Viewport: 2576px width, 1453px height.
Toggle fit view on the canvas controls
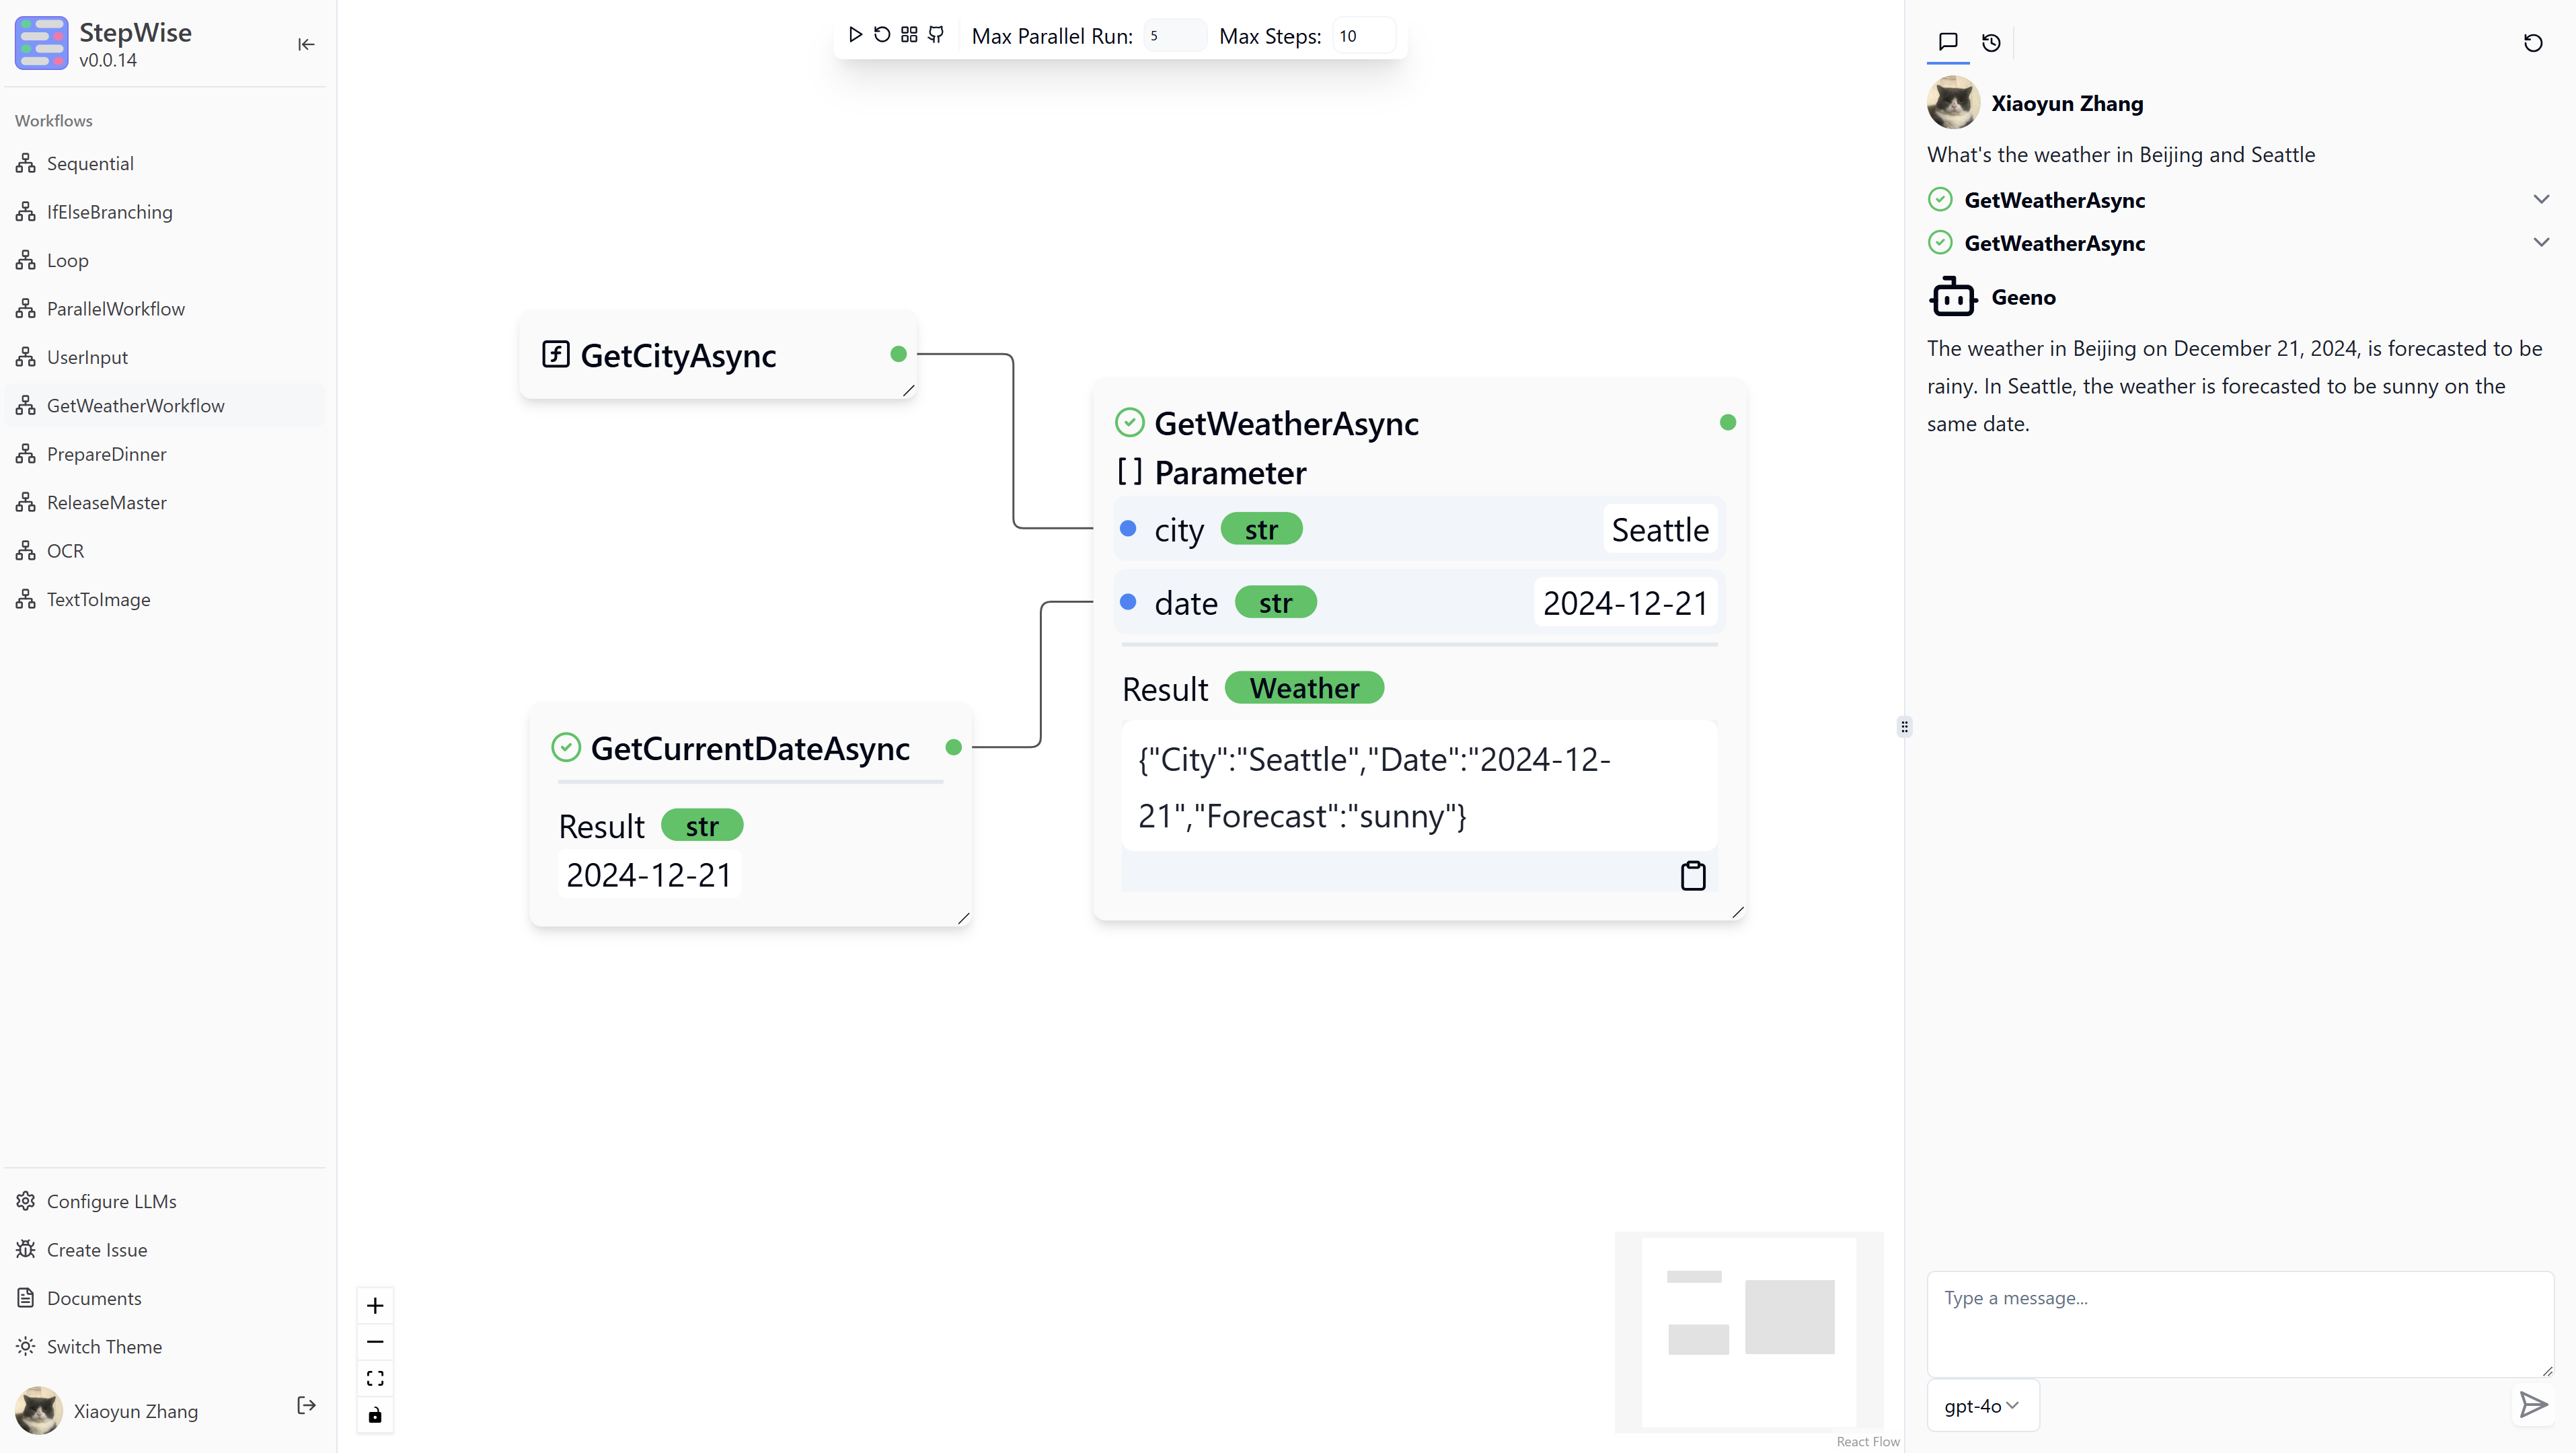point(375,1378)
